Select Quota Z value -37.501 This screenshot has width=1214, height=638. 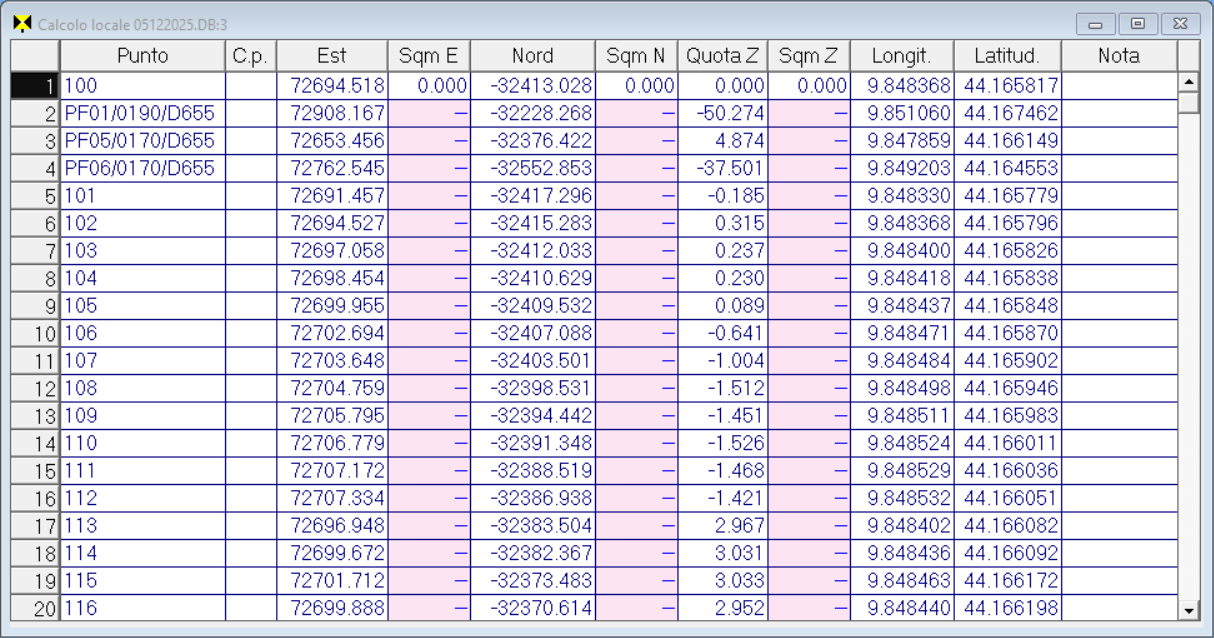(x=724, y=168)
